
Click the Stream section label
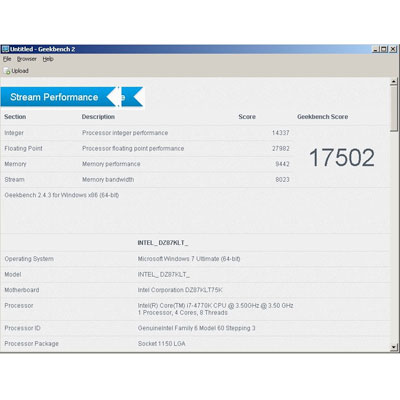point(14,179)
